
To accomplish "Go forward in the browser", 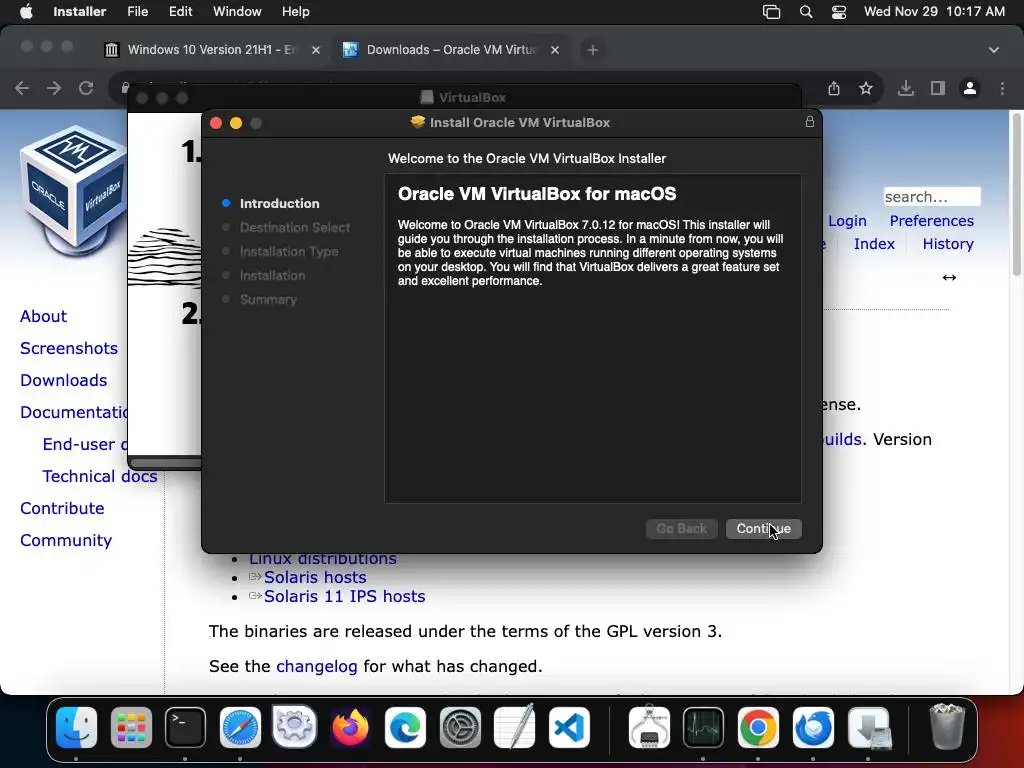I will 54,88.
